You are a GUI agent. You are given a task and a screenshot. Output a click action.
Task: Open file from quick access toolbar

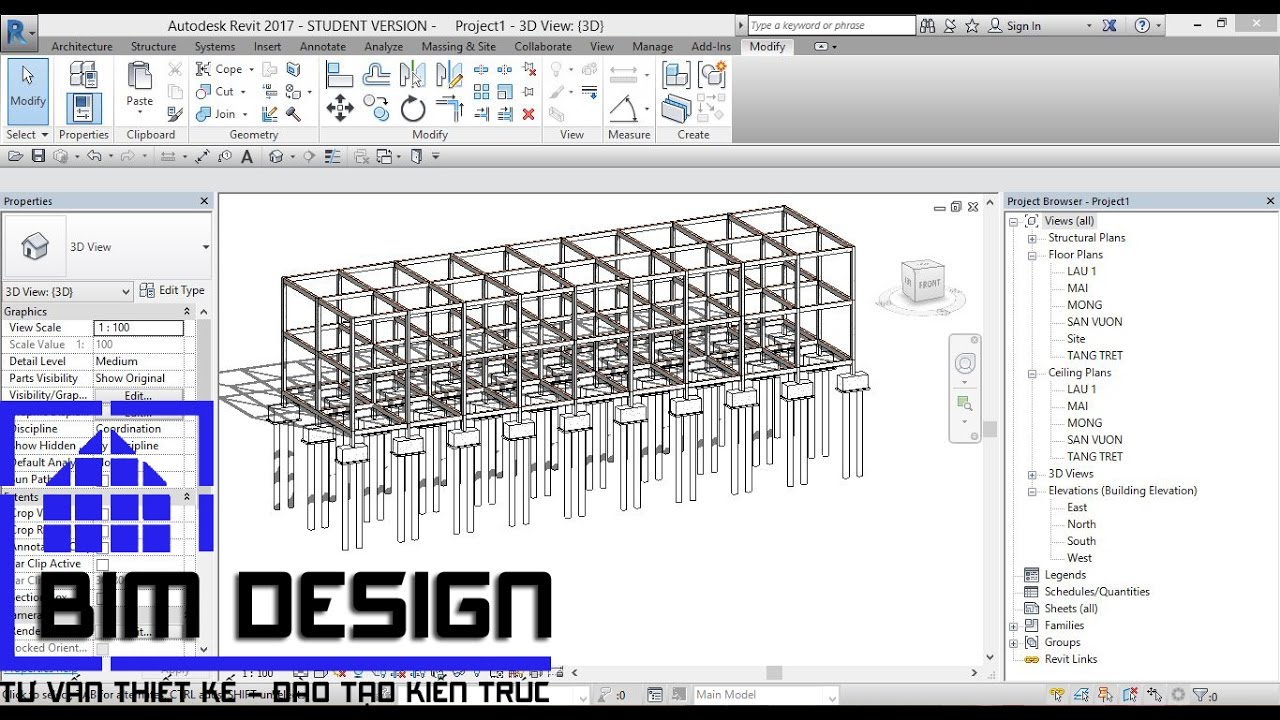(16, 156)
